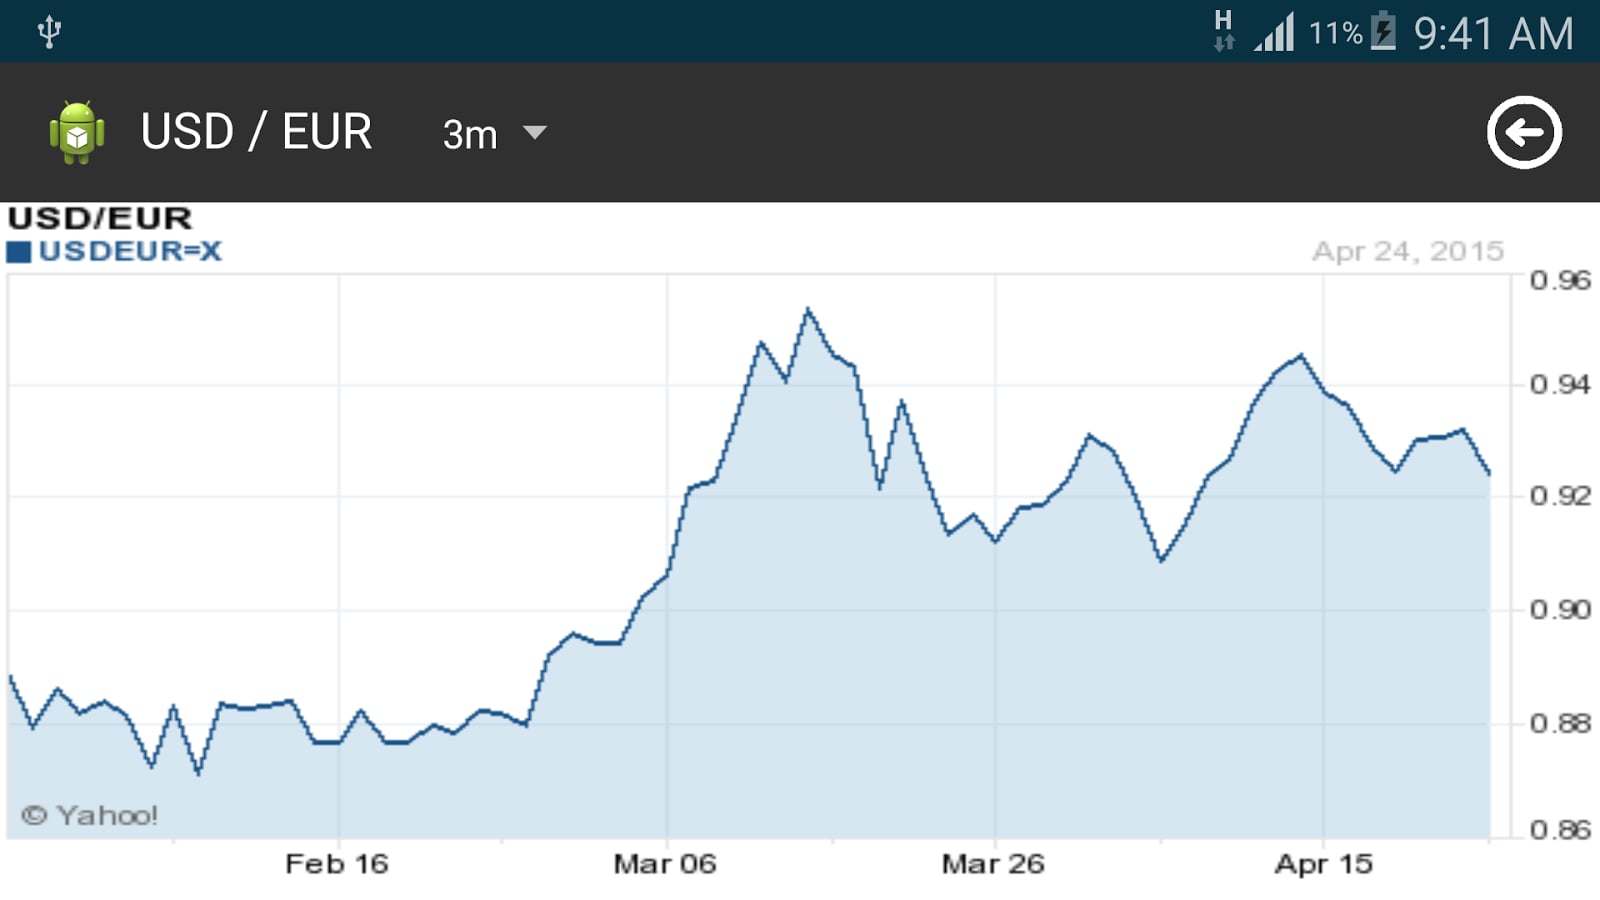Tap the 0.90 axis value
The width and height of the screenshot is (1600, 900).
(x=1560, y=609)
